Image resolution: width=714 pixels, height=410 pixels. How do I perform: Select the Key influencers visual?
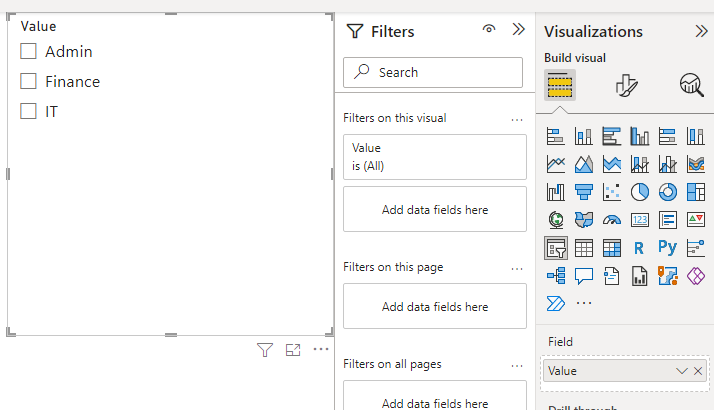point(696,248)
